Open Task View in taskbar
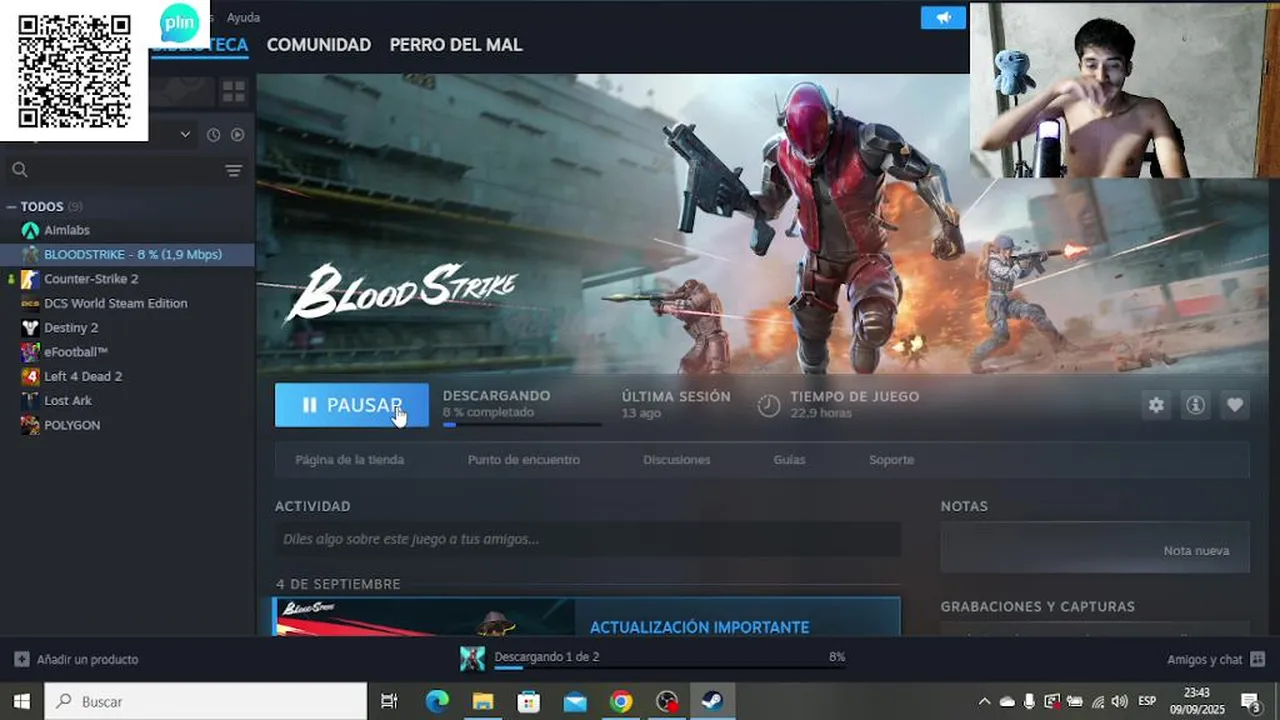The image size is (1280, 720). (x=389, y=702)
